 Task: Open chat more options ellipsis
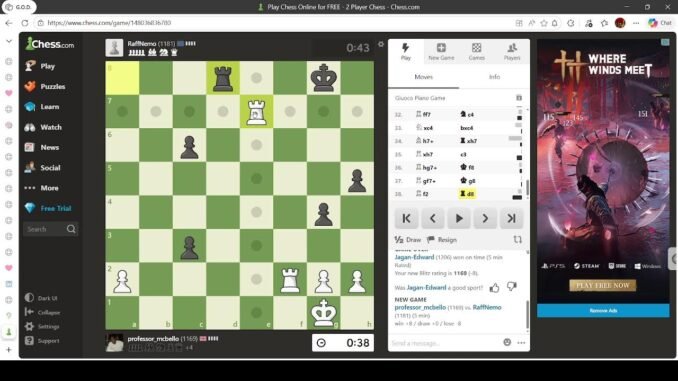[521, 343]
